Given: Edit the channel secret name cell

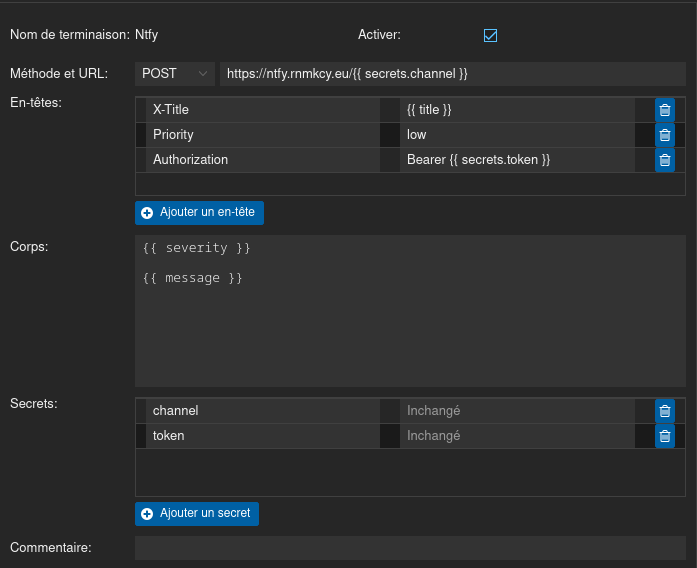Looking at the screenshot, I should click(x=263, y=411).
